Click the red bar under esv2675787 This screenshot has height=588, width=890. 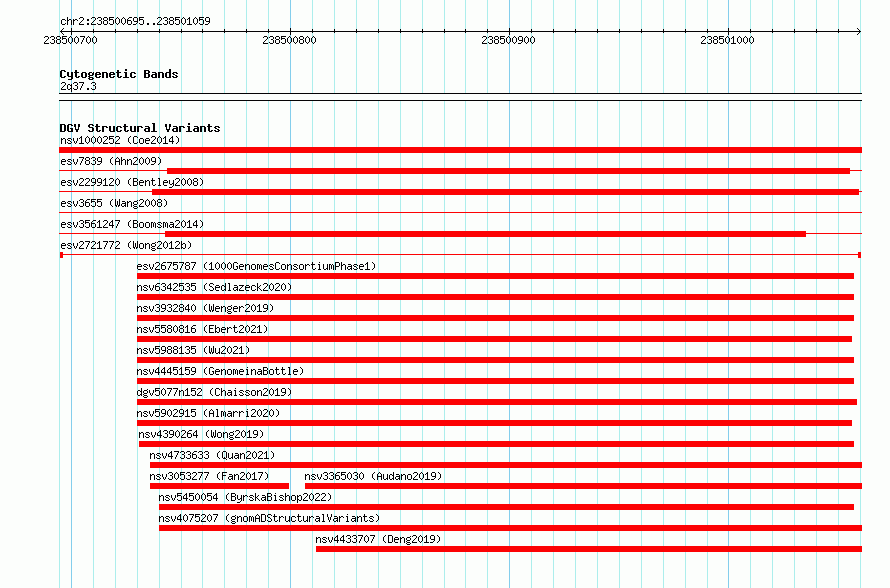[x=496, y=276]
